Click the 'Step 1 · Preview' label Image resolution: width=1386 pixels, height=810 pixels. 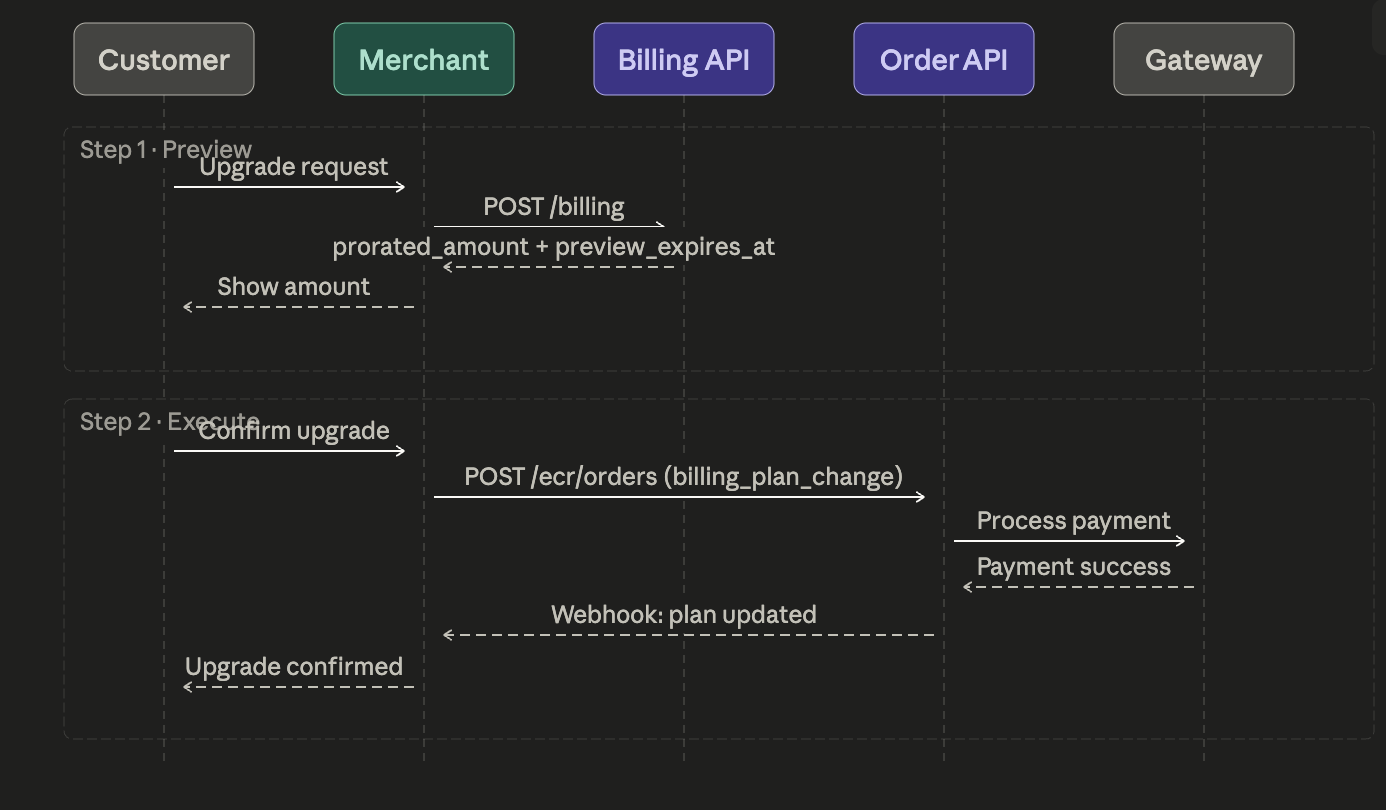click(x=166, y=149)
